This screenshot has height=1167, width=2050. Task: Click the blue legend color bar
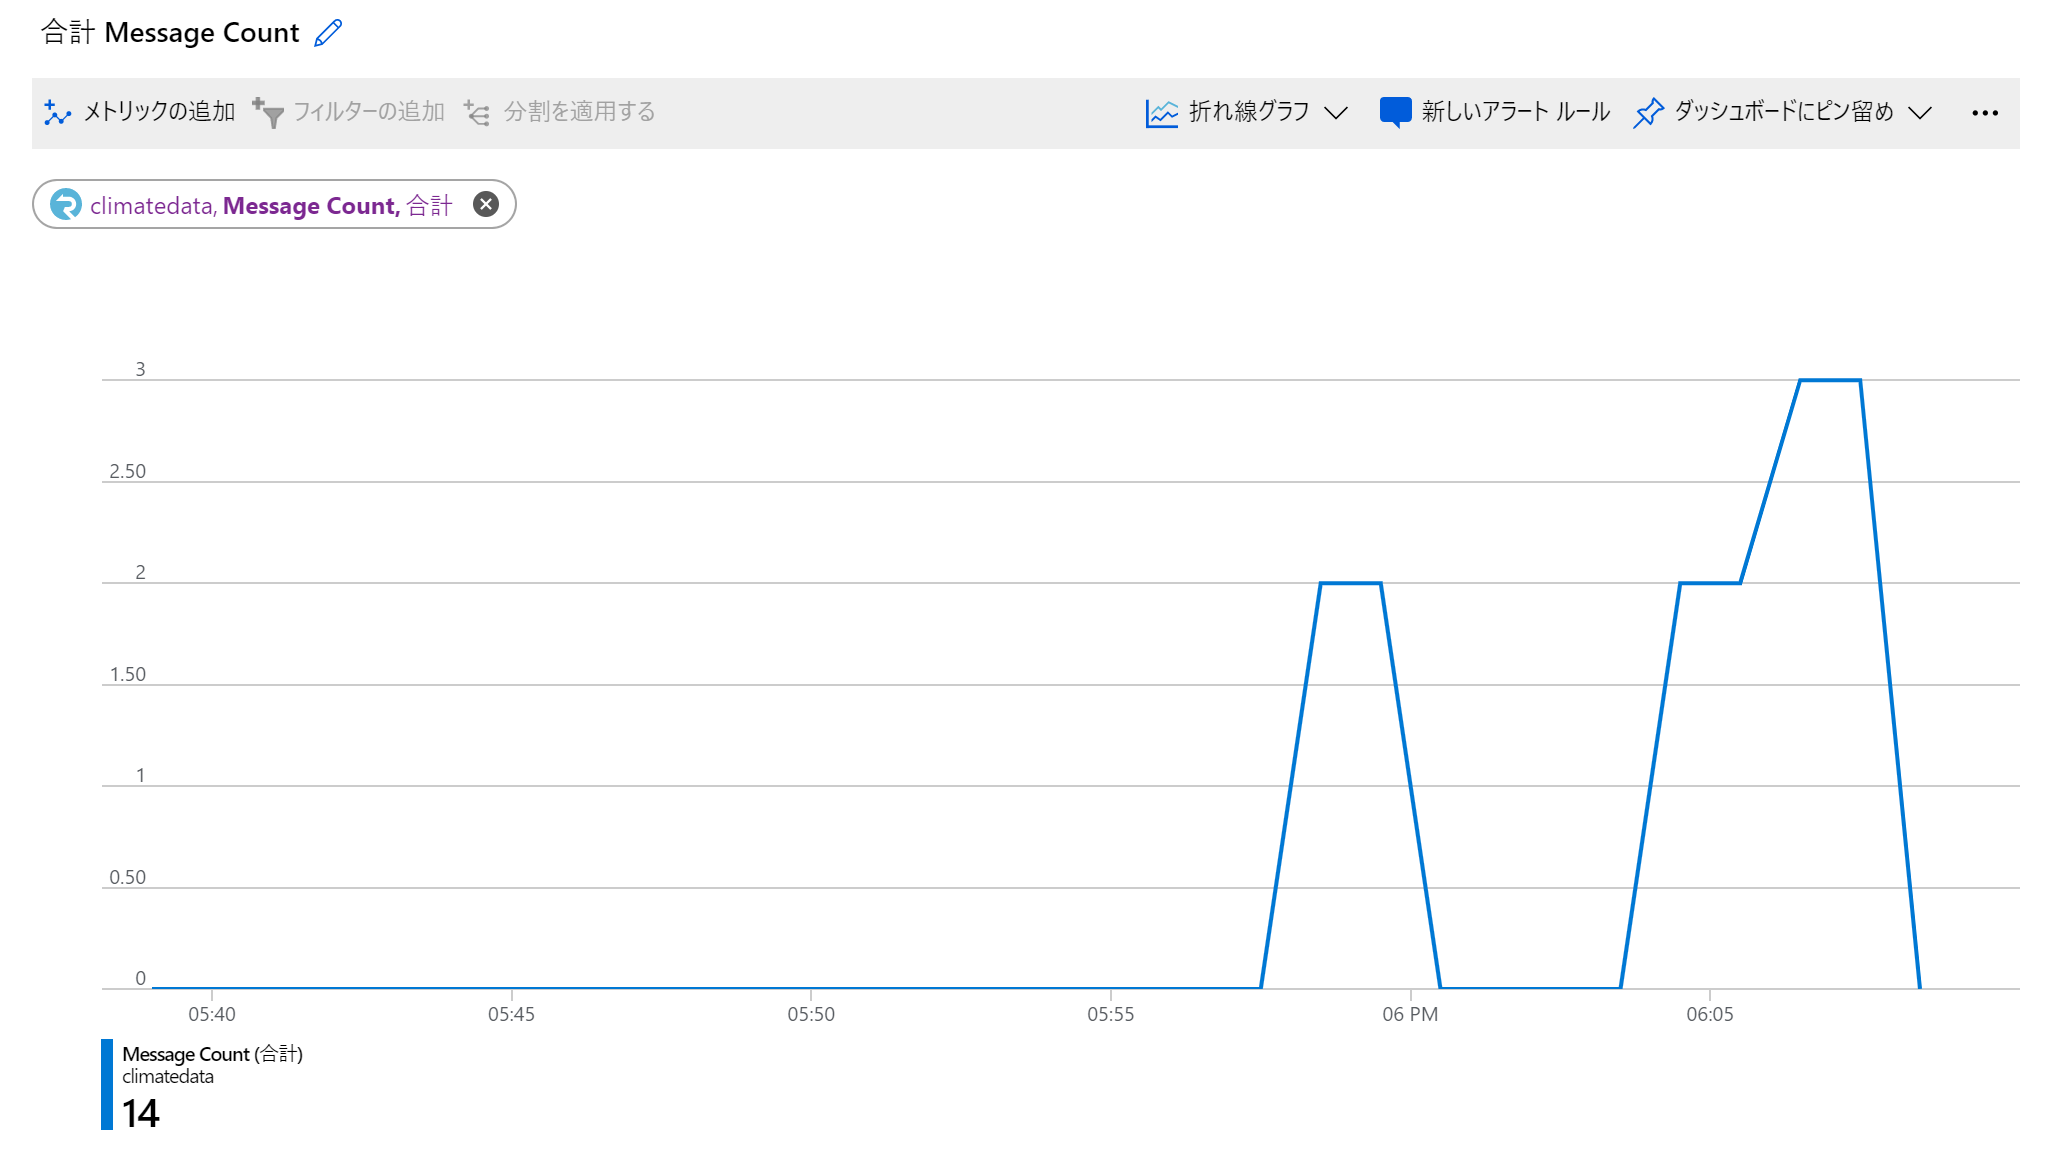pos(107,1084)
